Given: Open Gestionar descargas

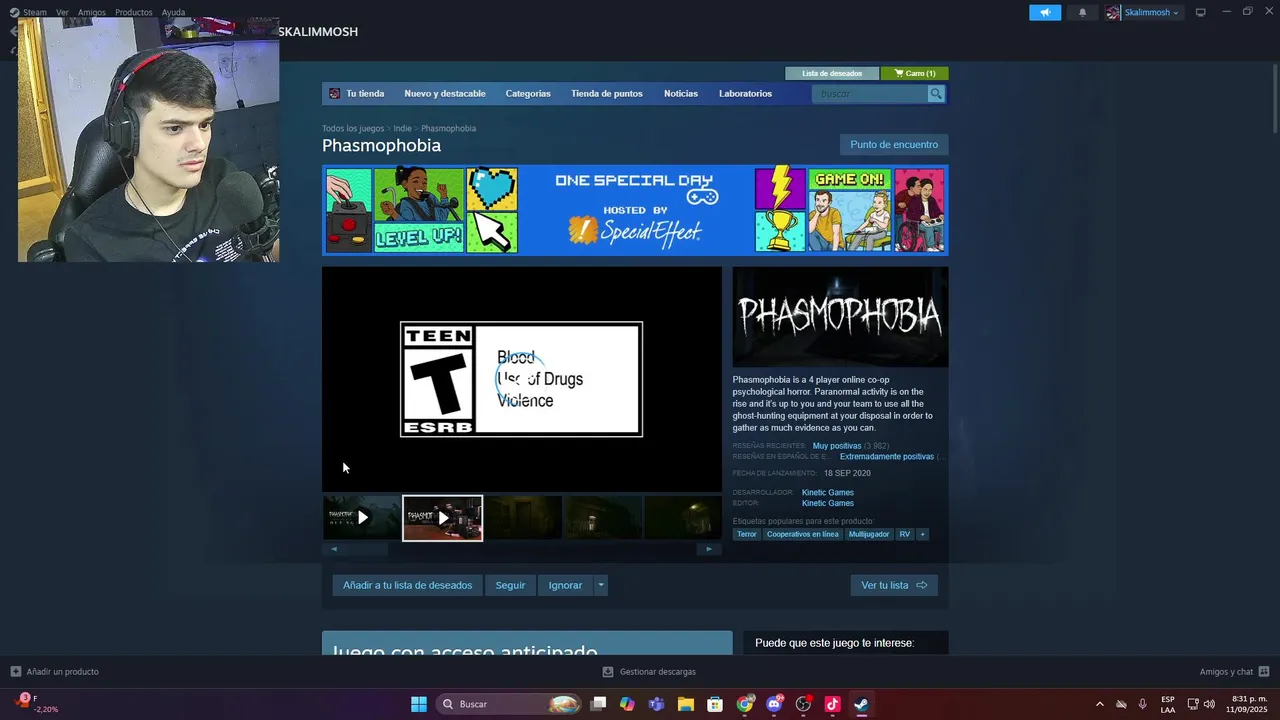Looking at the screenshot, I should pyautogui.click(x=649, y=672).
